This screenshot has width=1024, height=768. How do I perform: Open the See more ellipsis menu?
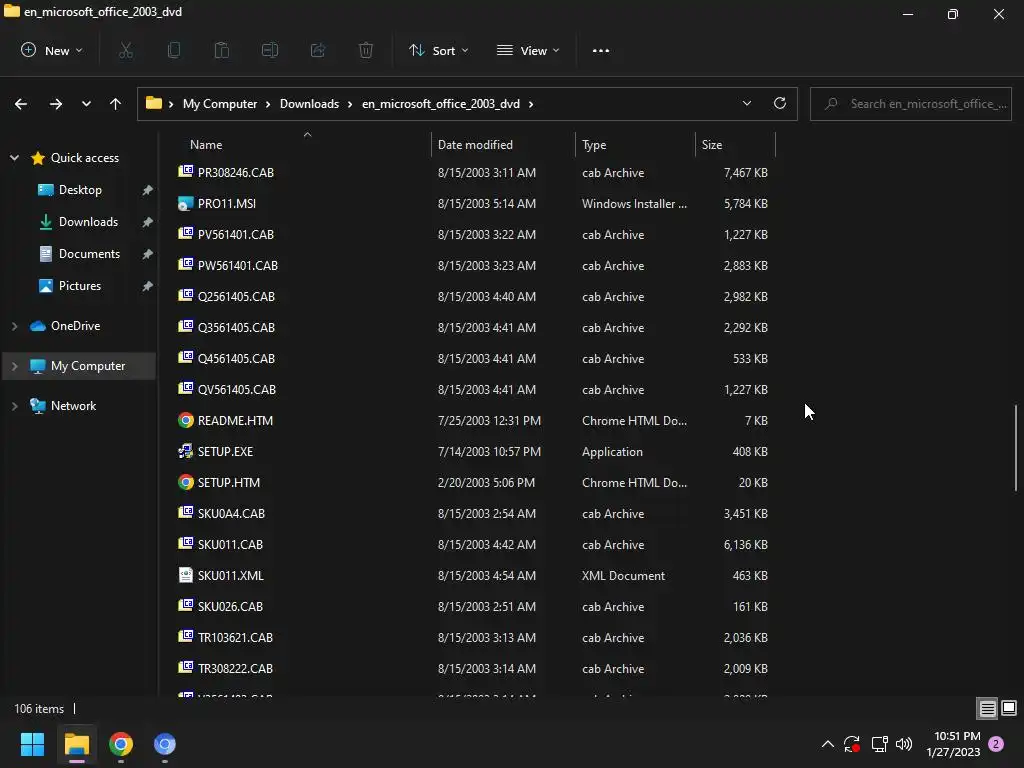coord(601,50)
